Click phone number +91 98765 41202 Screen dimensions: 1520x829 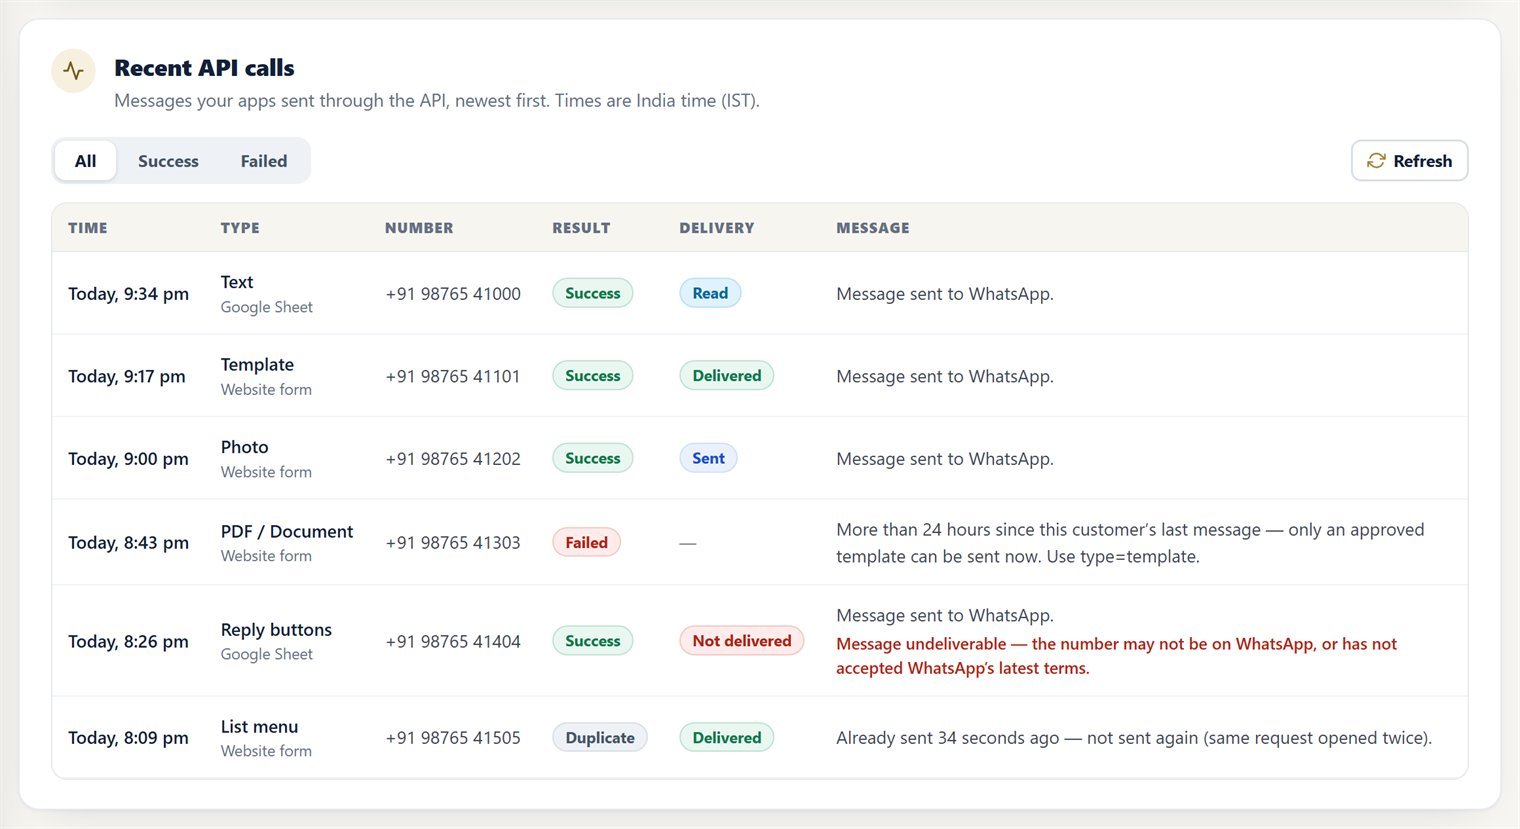tap(453, 459)
